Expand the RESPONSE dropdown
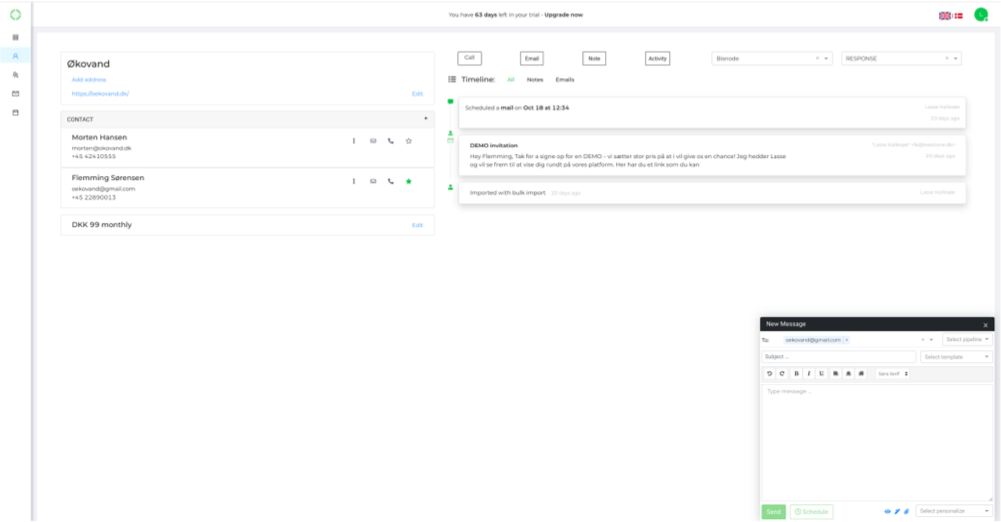 (x=957, y=59)
